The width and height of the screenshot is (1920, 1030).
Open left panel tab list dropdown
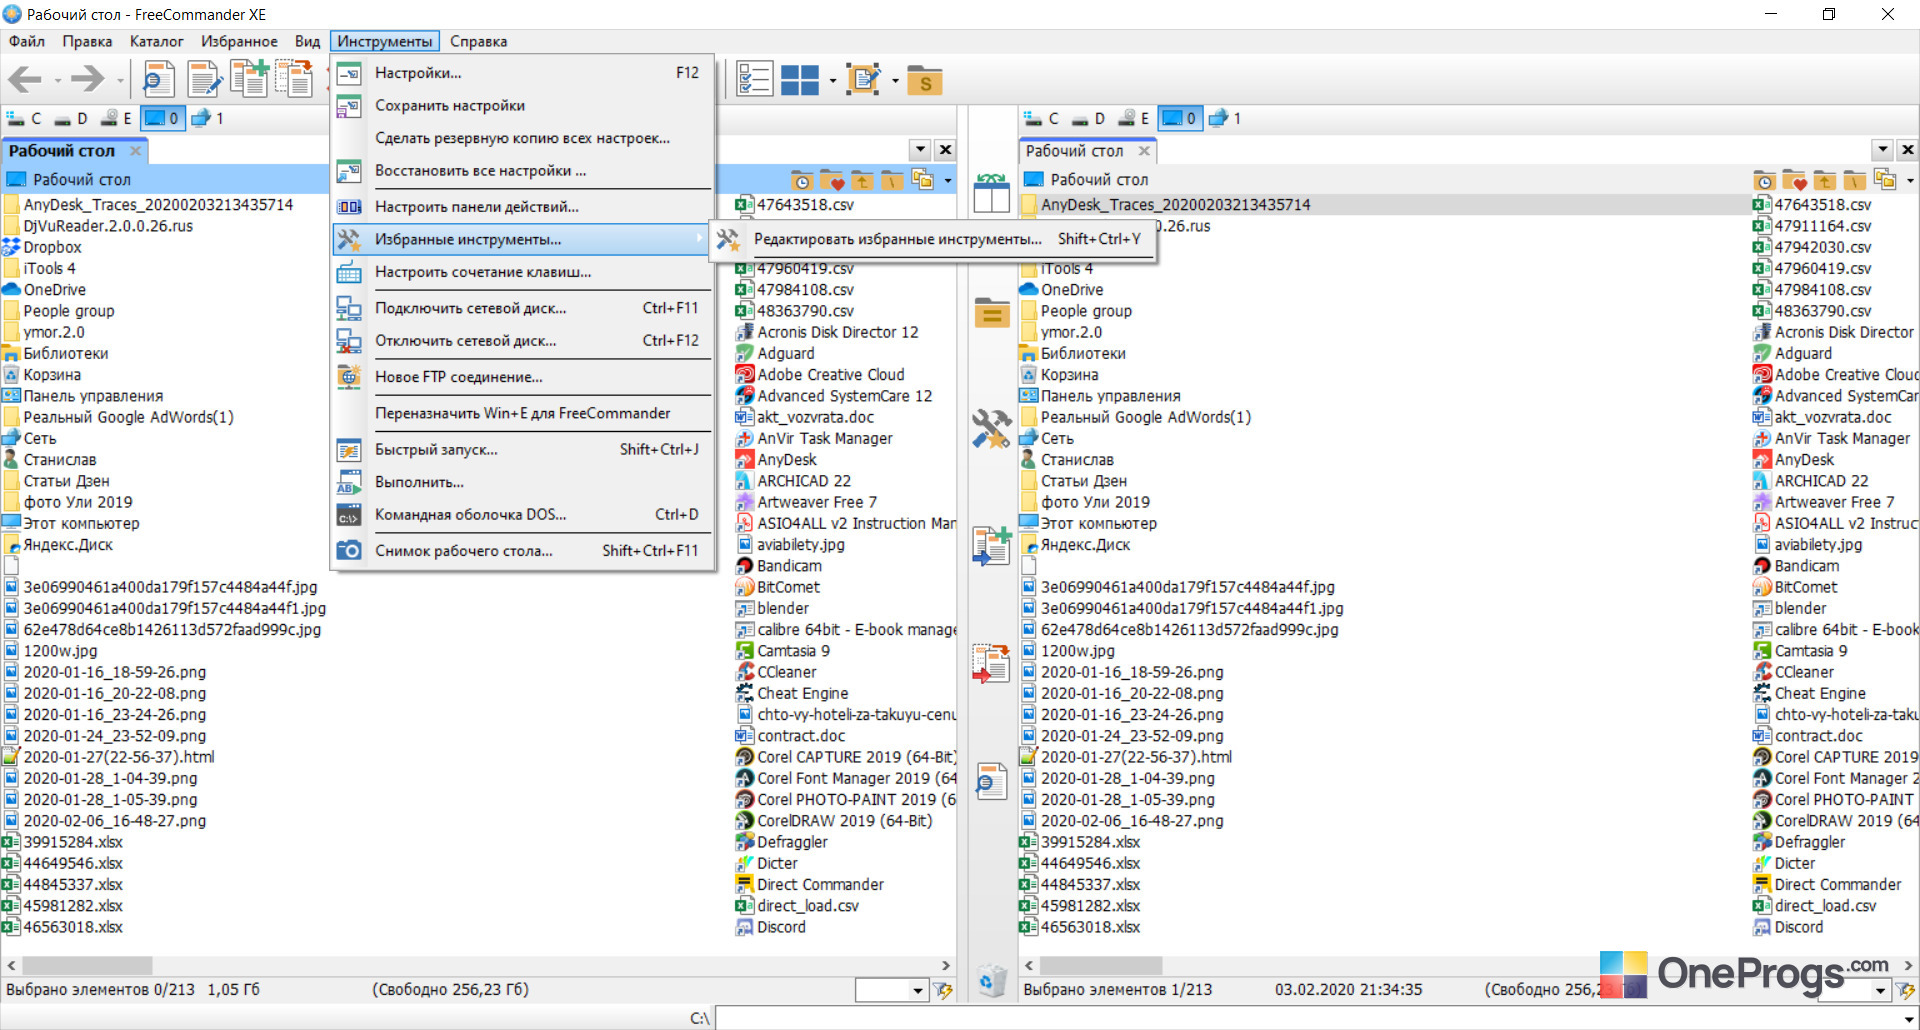[x=921, y=150]
